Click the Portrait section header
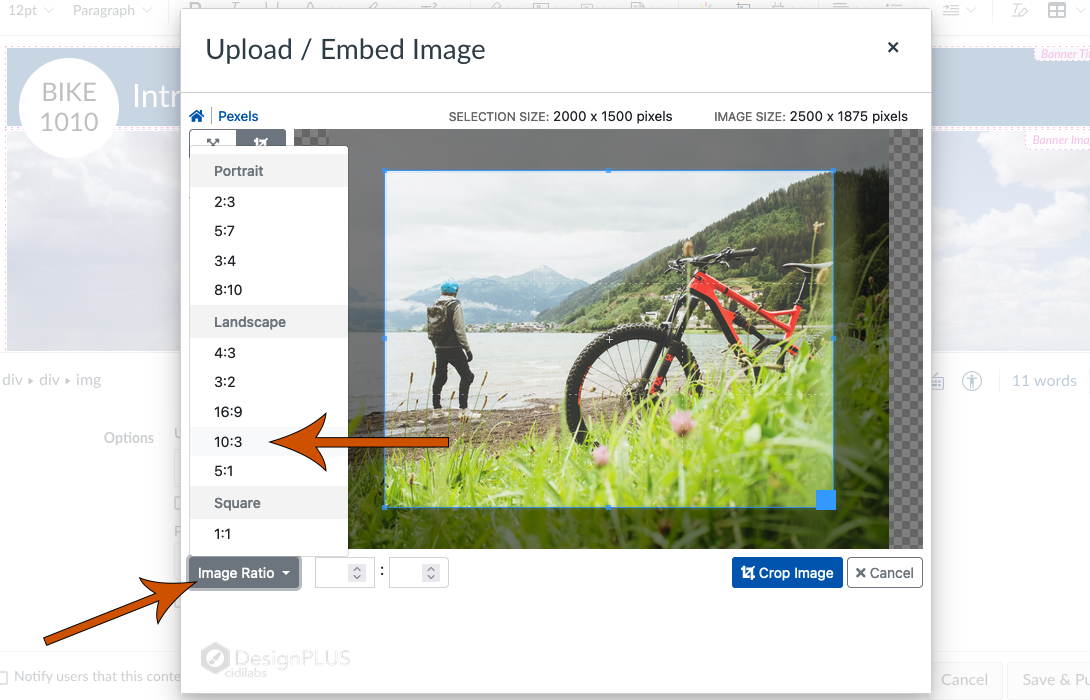This screenshot has height=700, width=1090. pos(238,171)
